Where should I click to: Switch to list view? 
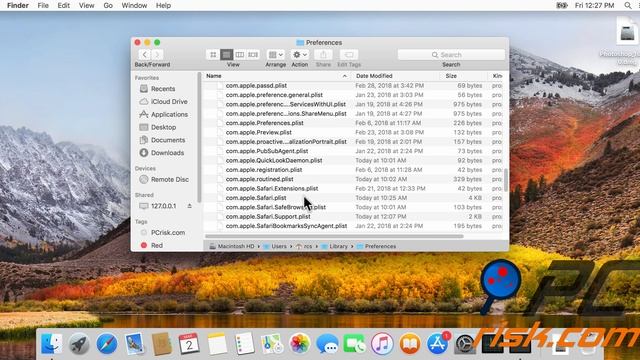pos(227,55)
